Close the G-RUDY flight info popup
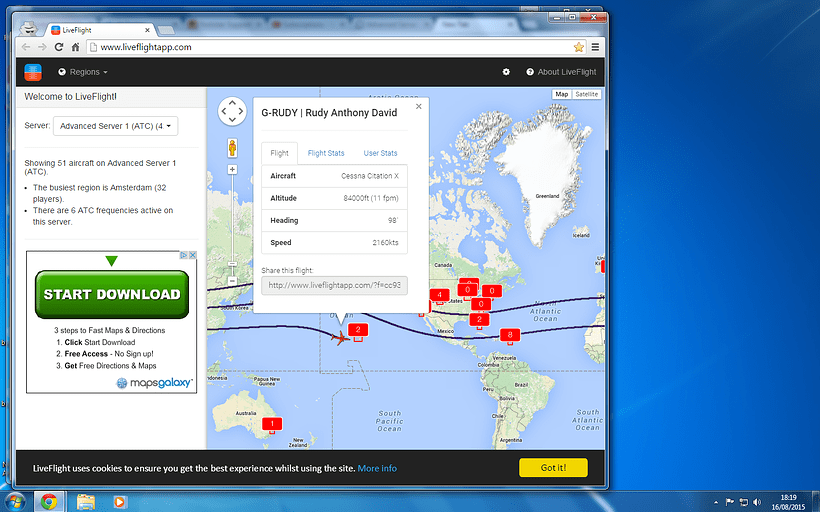Image resolution: width=820 pixels, height=512 pixels. [x=418, y=106]
